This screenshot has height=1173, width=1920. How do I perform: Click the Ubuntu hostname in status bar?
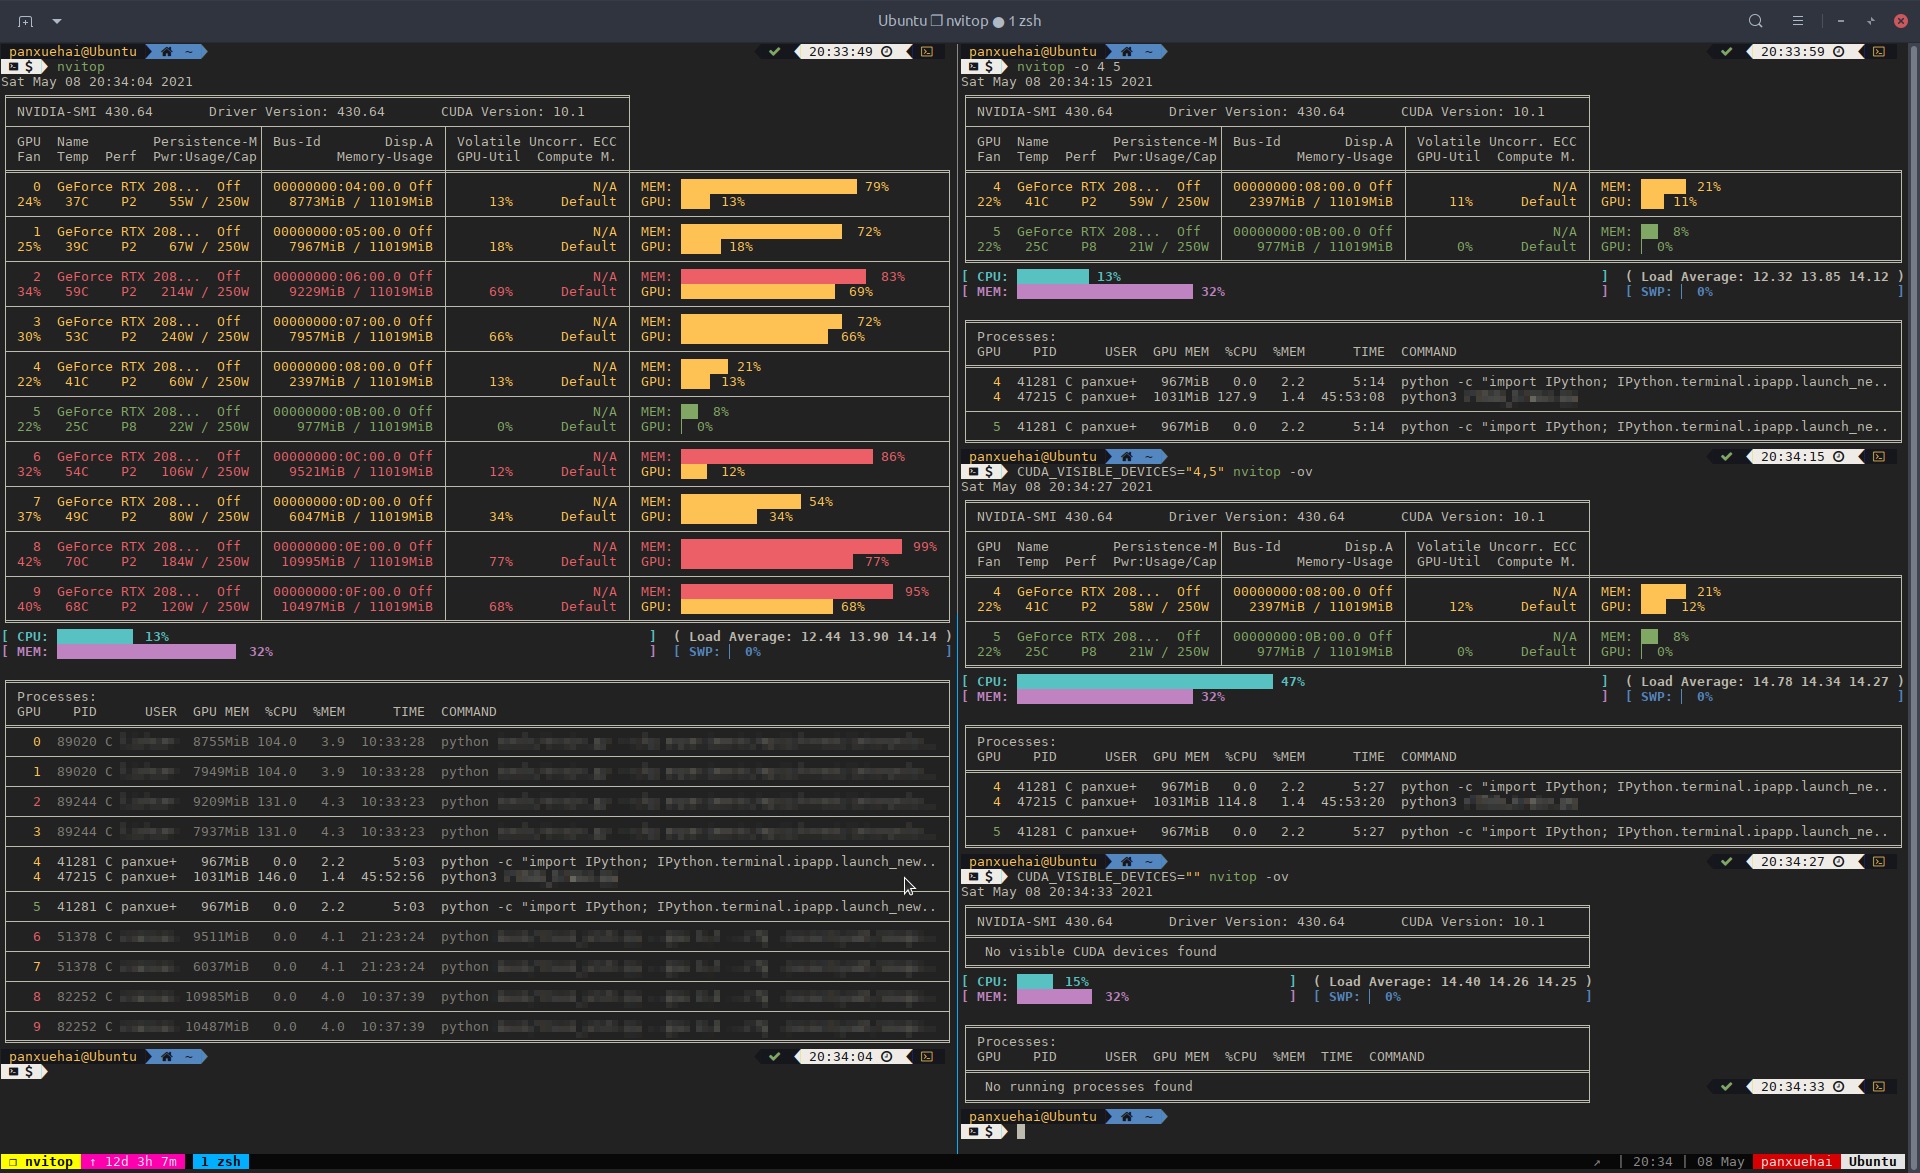click(x=1872, y=1162)
